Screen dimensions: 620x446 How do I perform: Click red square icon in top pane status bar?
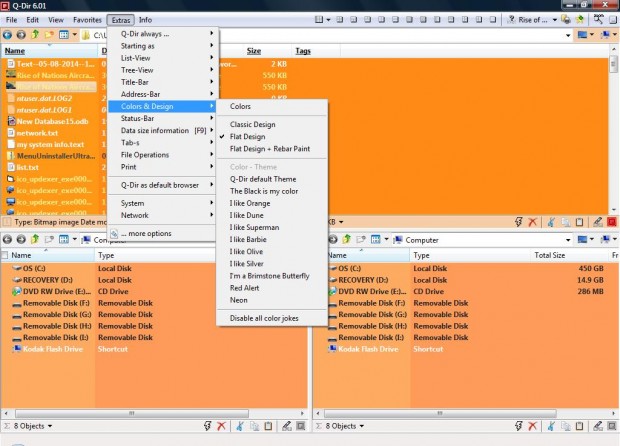(x=612, y=222)
